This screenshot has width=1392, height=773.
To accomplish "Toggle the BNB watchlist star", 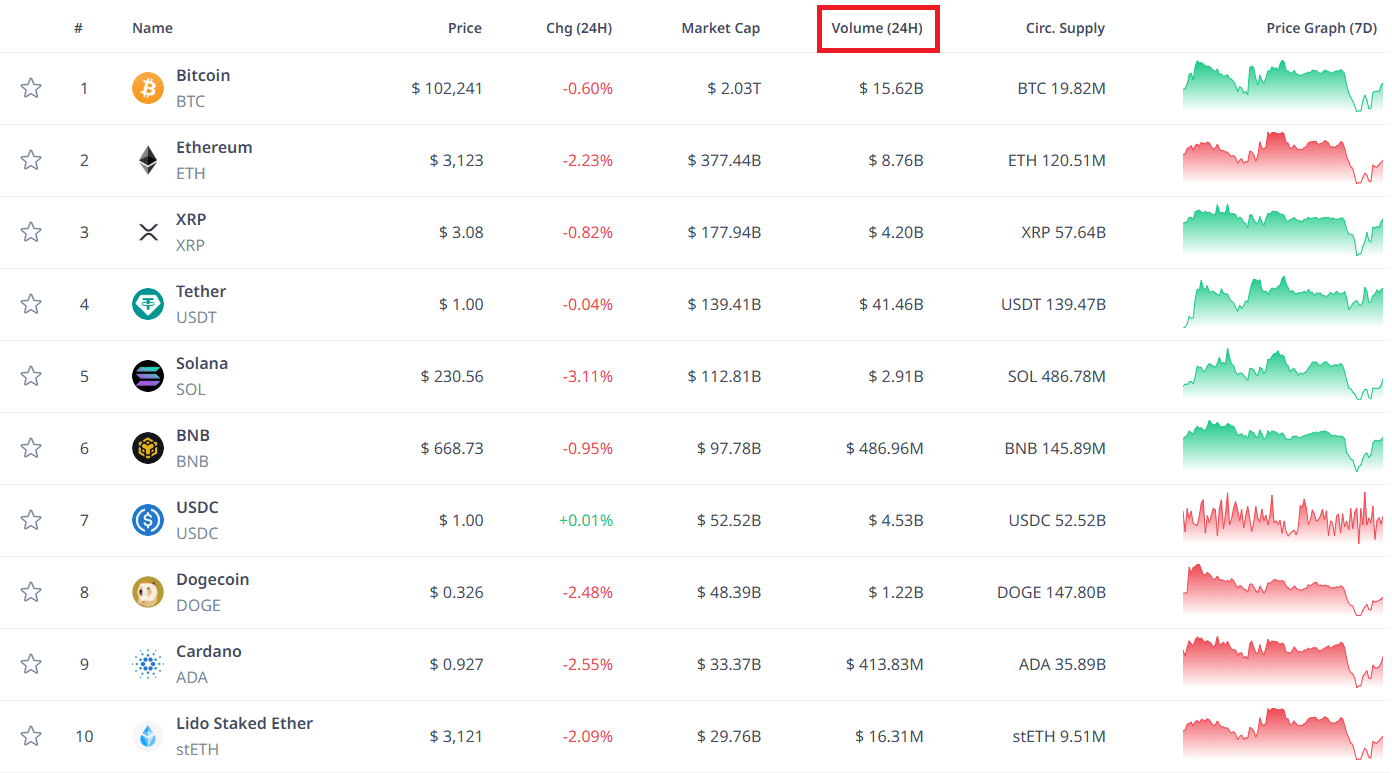I will pos(31,448).
